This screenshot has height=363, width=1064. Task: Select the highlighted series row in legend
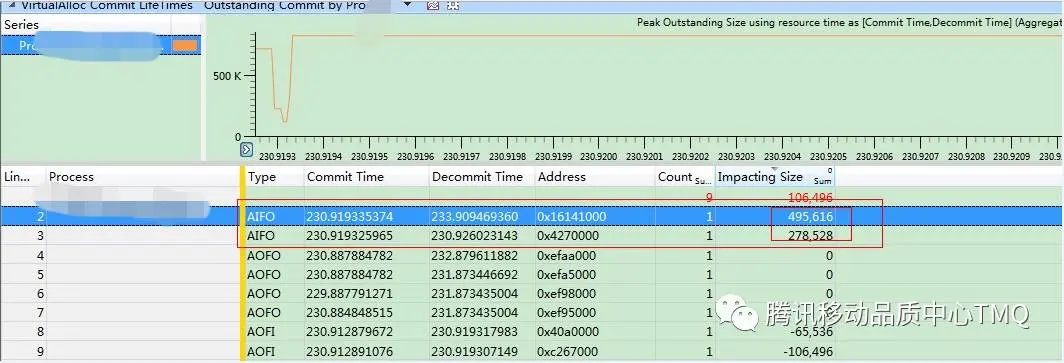point(100,45)
